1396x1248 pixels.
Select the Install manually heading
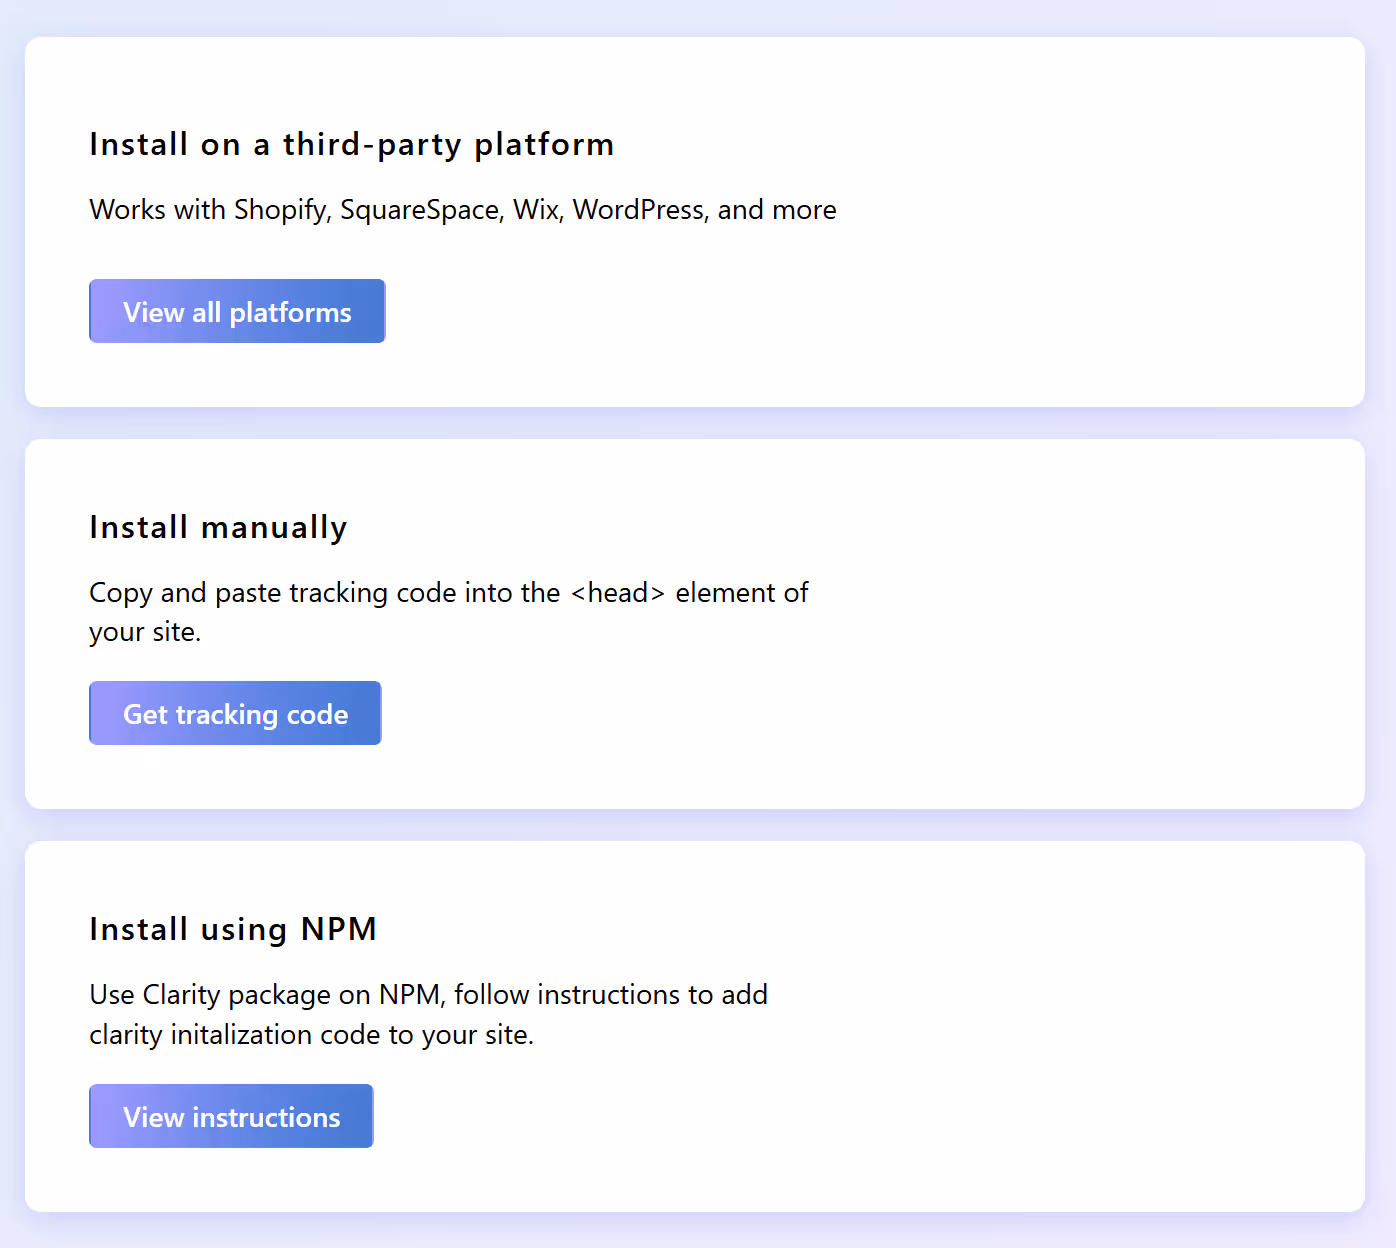218,527
